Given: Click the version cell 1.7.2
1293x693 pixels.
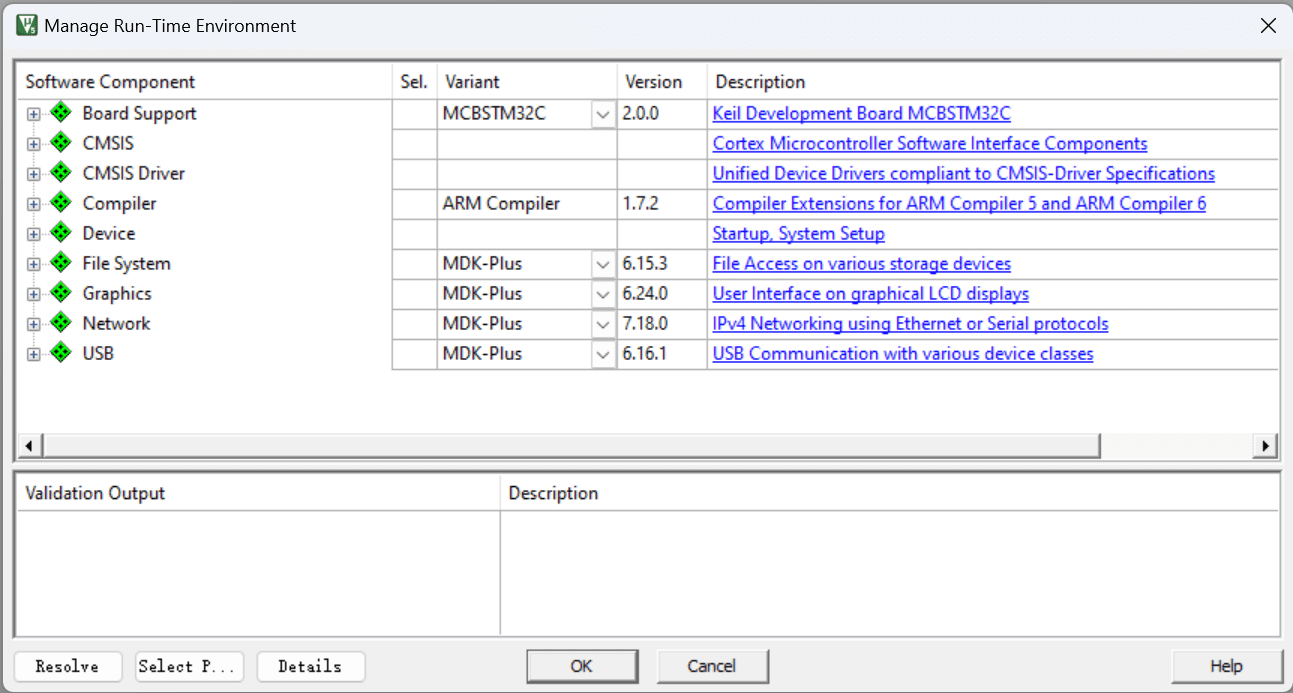Looking at the screenshot, I should coord(662,204).
